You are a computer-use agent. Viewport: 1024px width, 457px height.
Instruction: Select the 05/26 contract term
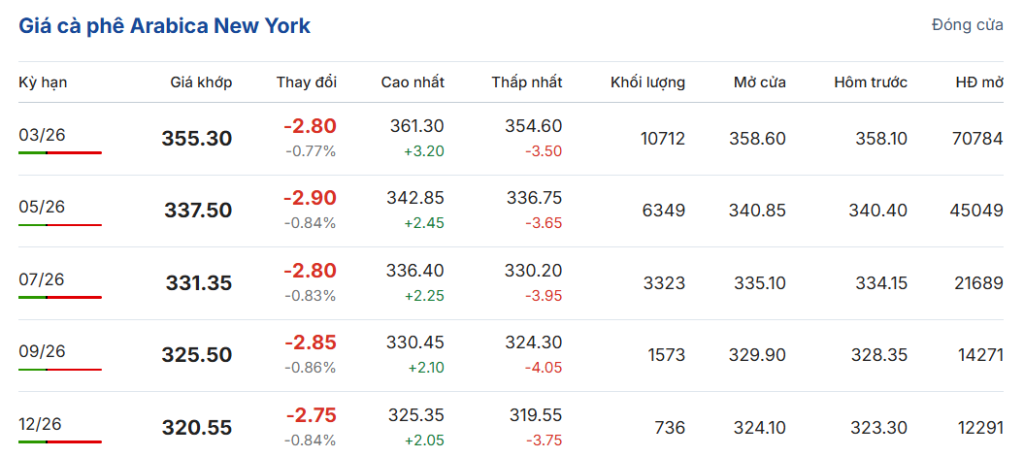(42, 207)
